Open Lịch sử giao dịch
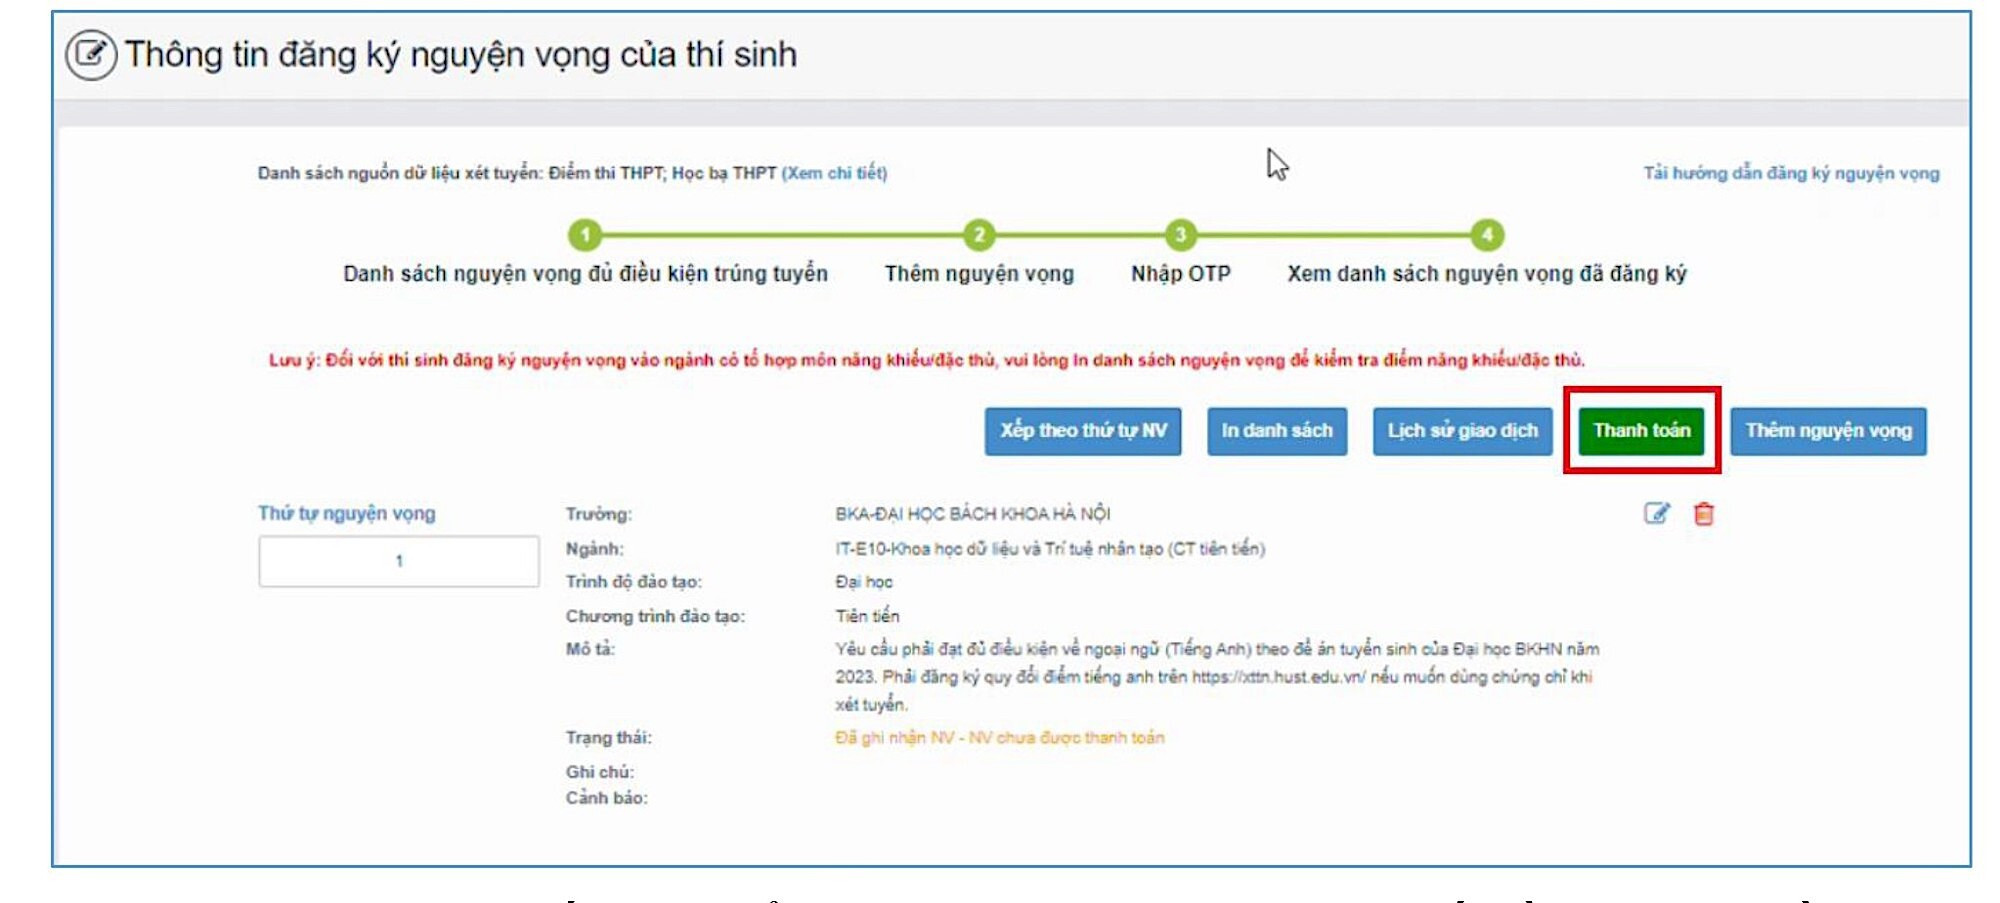The height and width of the screenshot is (903, 2000). coord(1463,431)
